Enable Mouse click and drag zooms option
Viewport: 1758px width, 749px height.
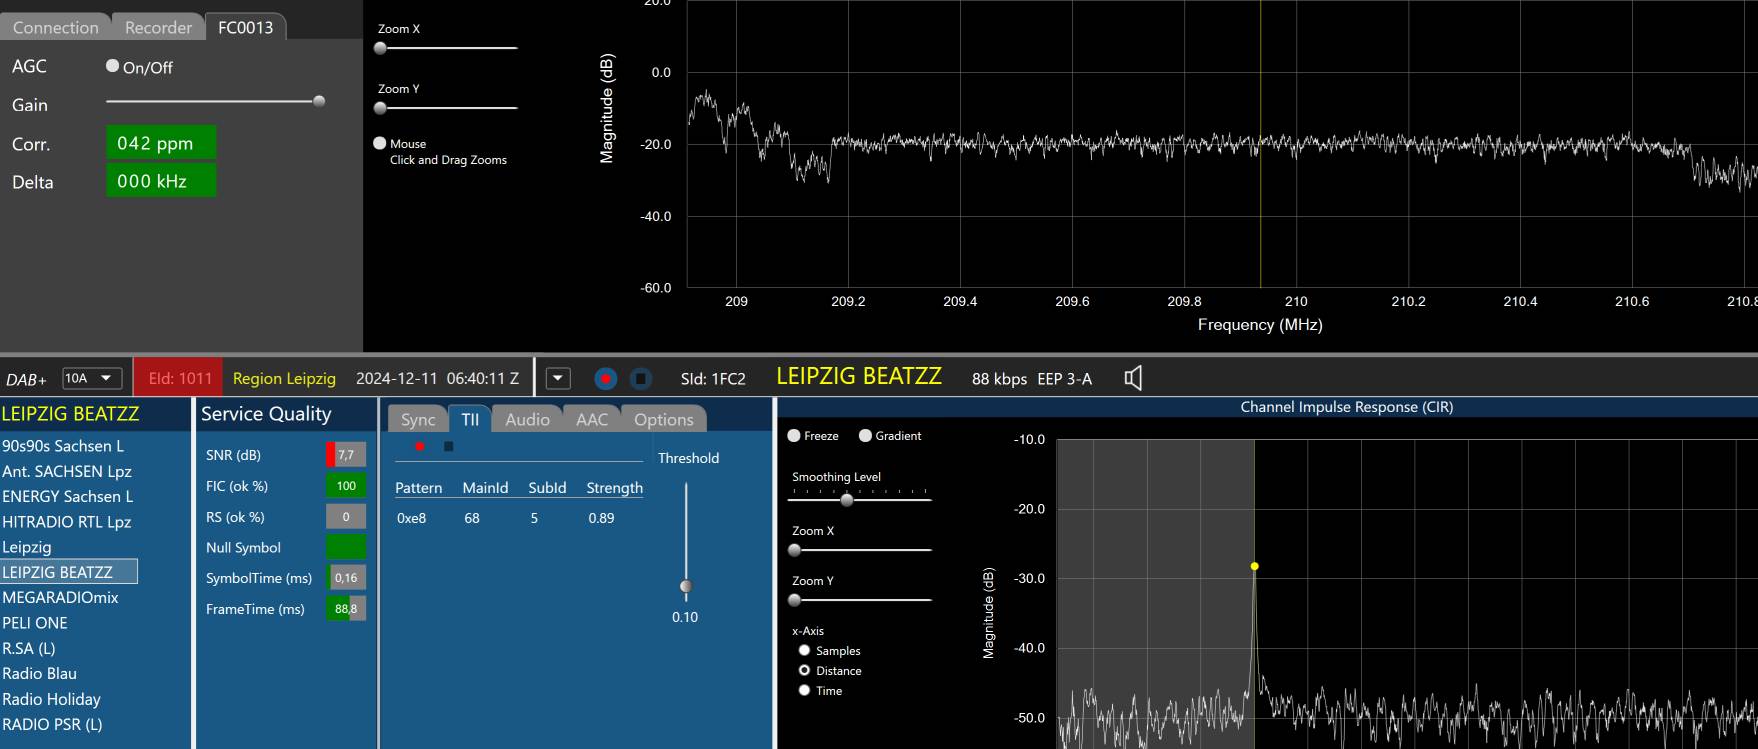[x=380, y=144]
